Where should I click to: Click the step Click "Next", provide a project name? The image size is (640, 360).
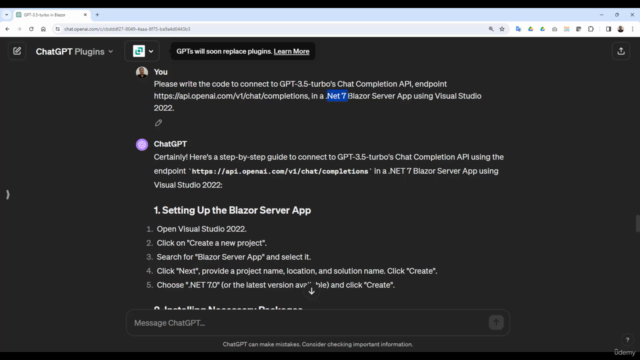[x=297, y=271]
